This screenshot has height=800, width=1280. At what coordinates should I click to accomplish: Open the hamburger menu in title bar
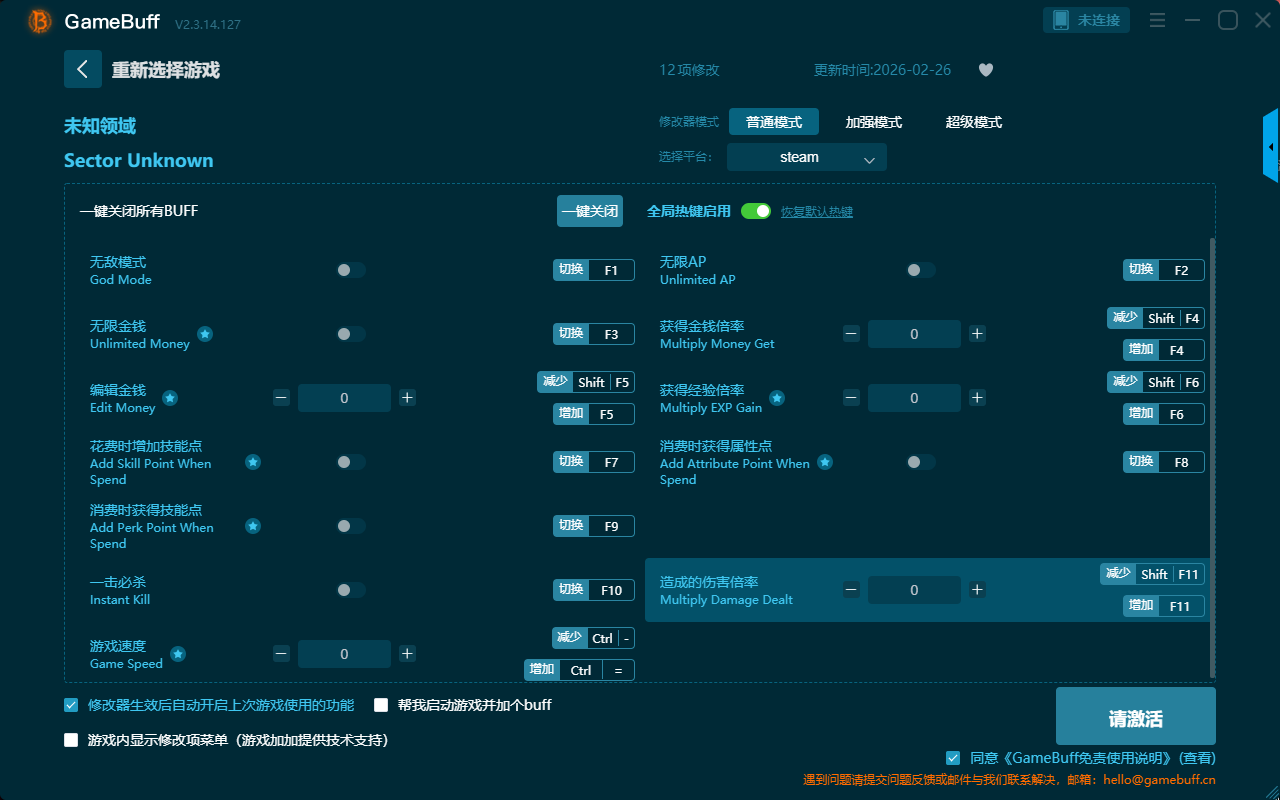[x=1157, y=20]
